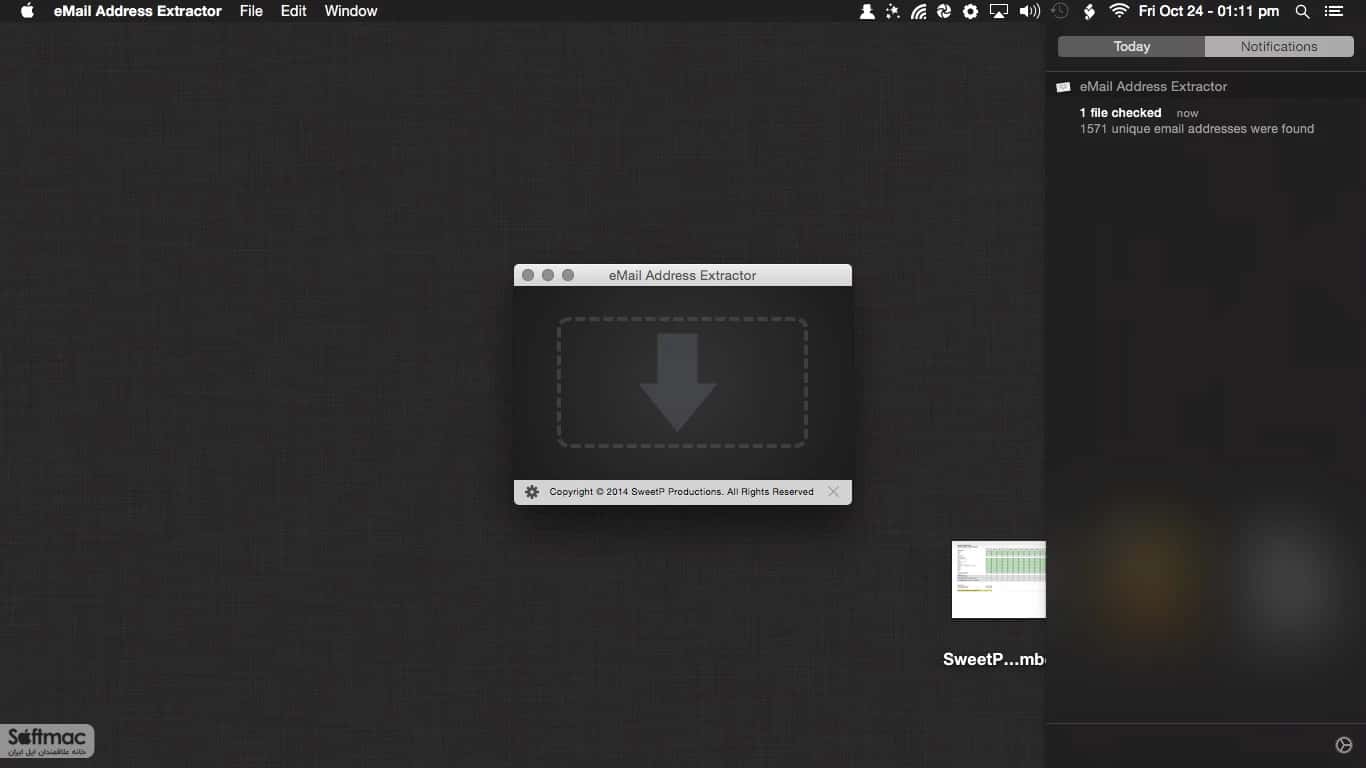This screenshot has width=1366, height=768.
Task: Open the settings gear in extractor window
Action: (x=532, y=492)
